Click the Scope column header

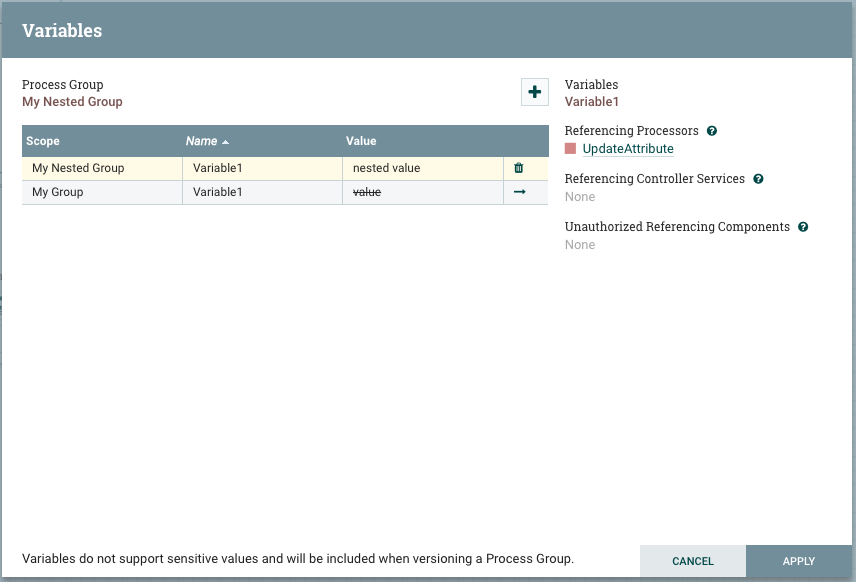click(x=102, y=141)
